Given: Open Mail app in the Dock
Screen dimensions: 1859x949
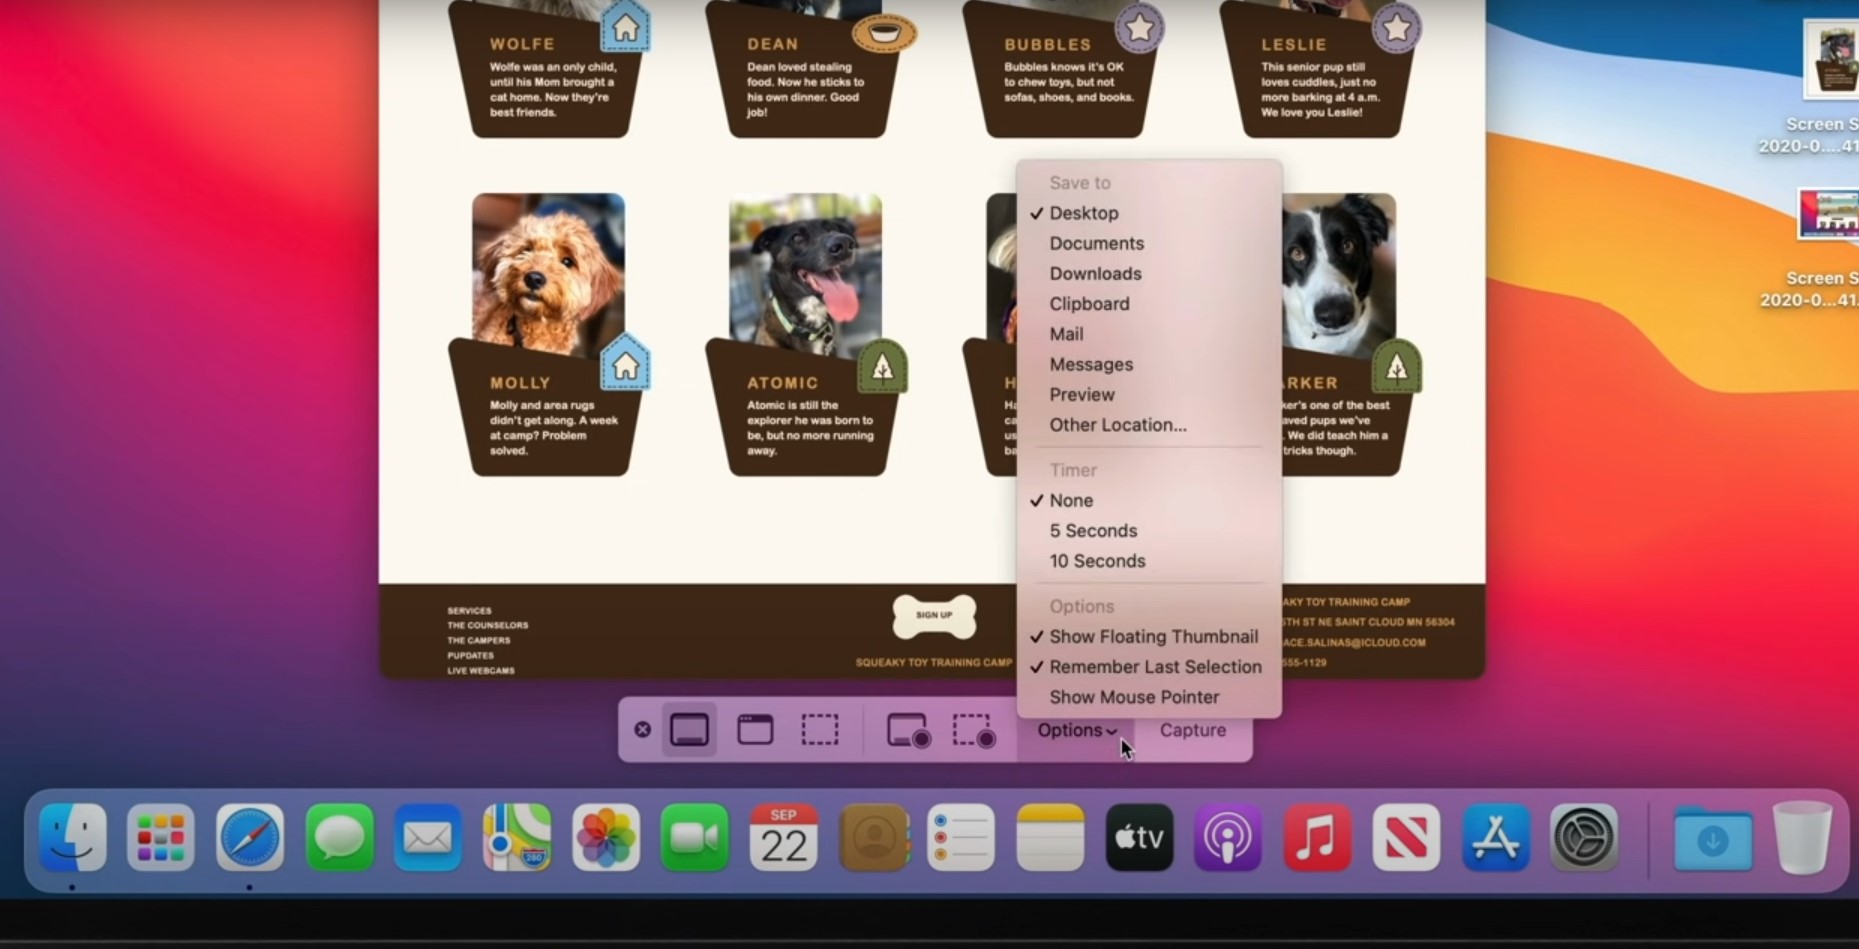Looking at the screenshot, I should click(x=428, y=837).
